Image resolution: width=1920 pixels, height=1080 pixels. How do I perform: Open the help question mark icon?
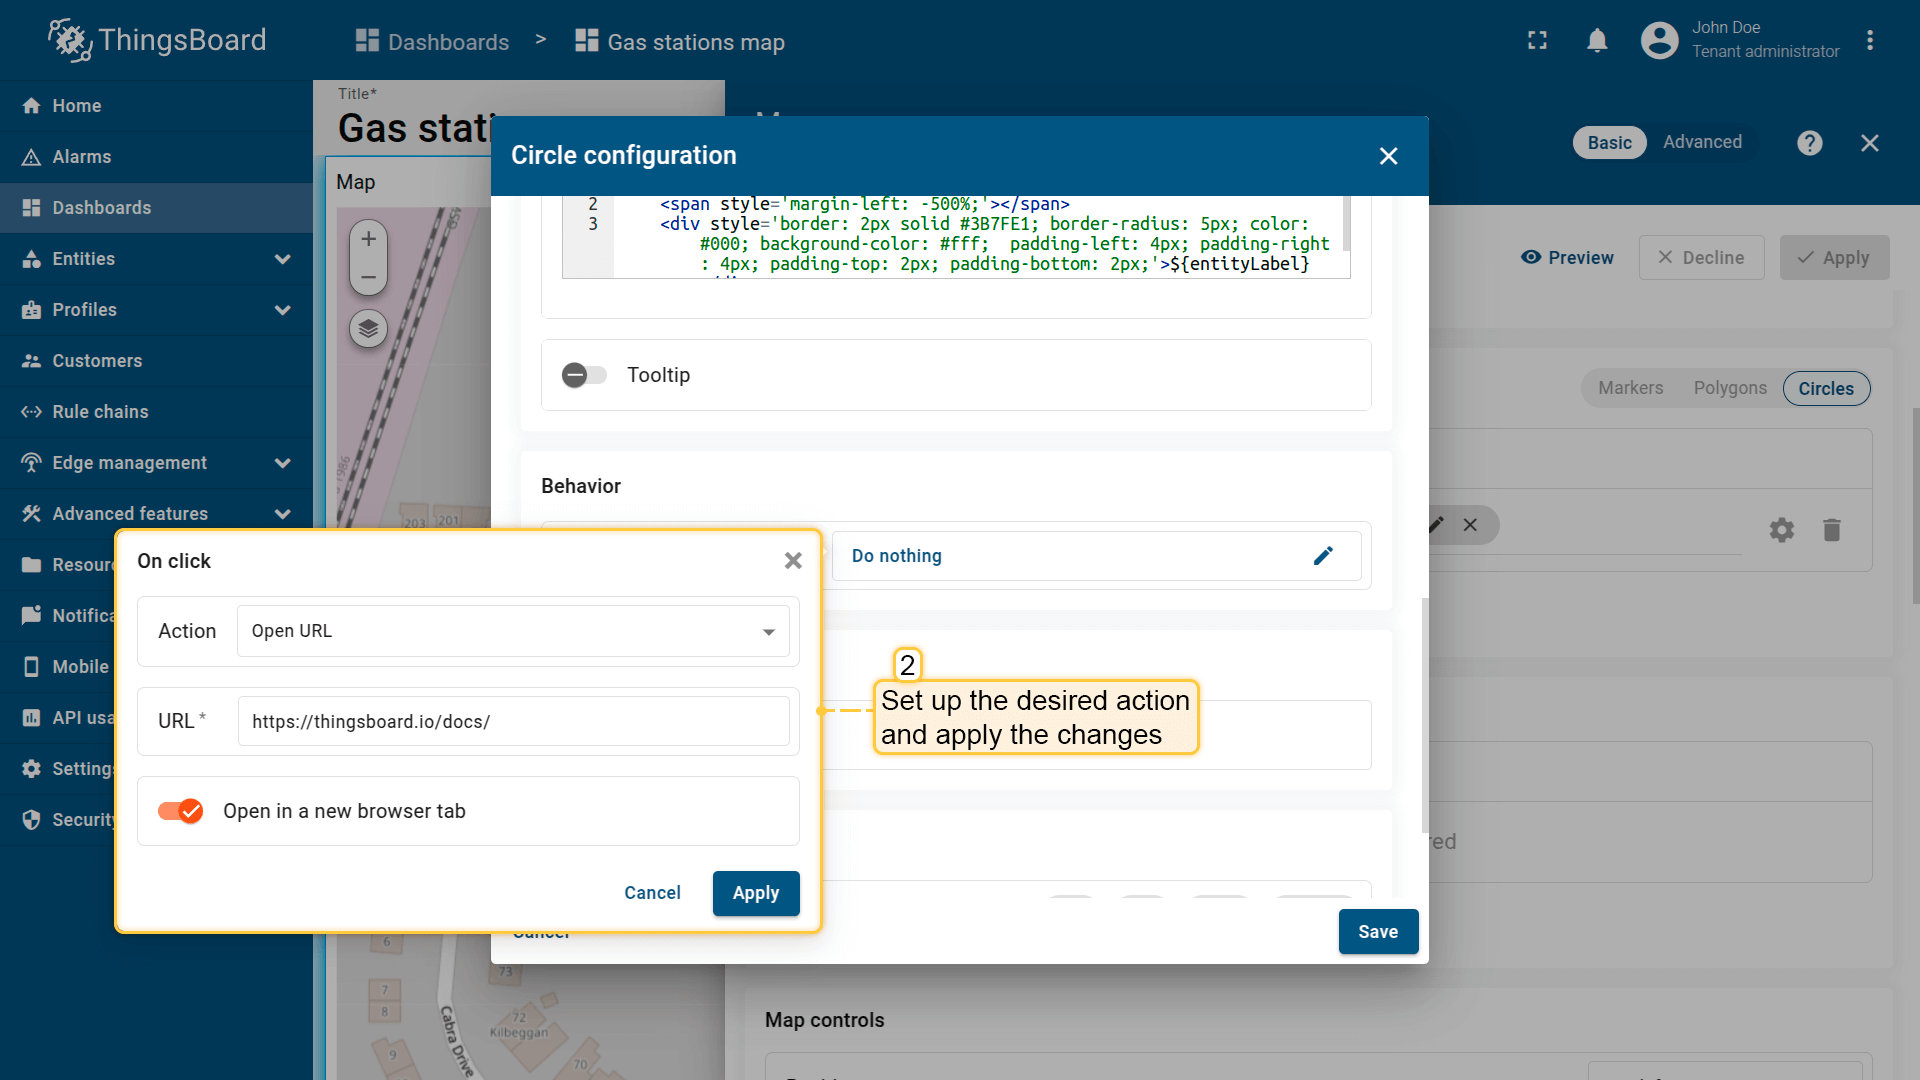click(1809, 143)
